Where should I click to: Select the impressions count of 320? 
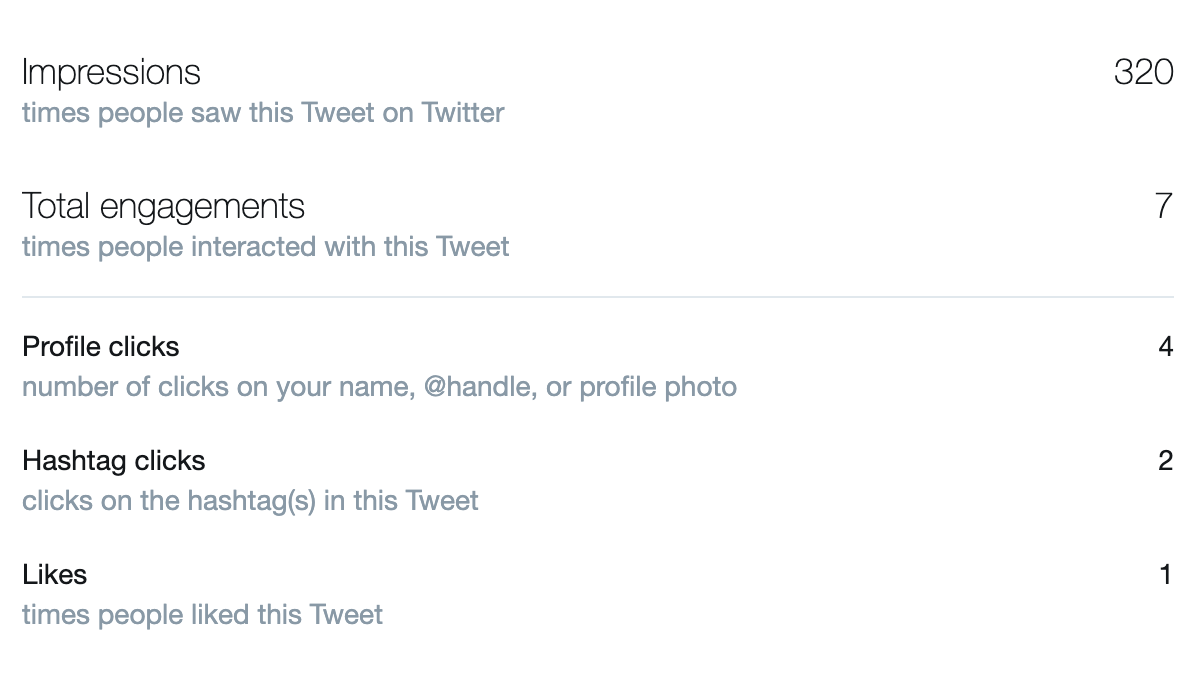[1143, 73]
